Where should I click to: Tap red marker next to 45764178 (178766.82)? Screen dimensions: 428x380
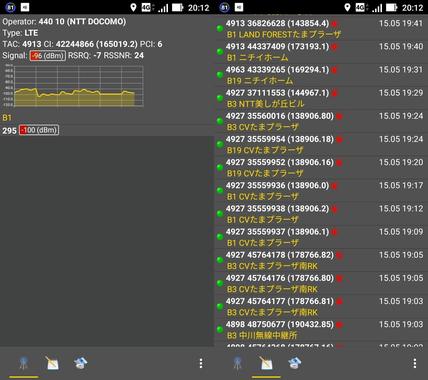pos(339,256)
